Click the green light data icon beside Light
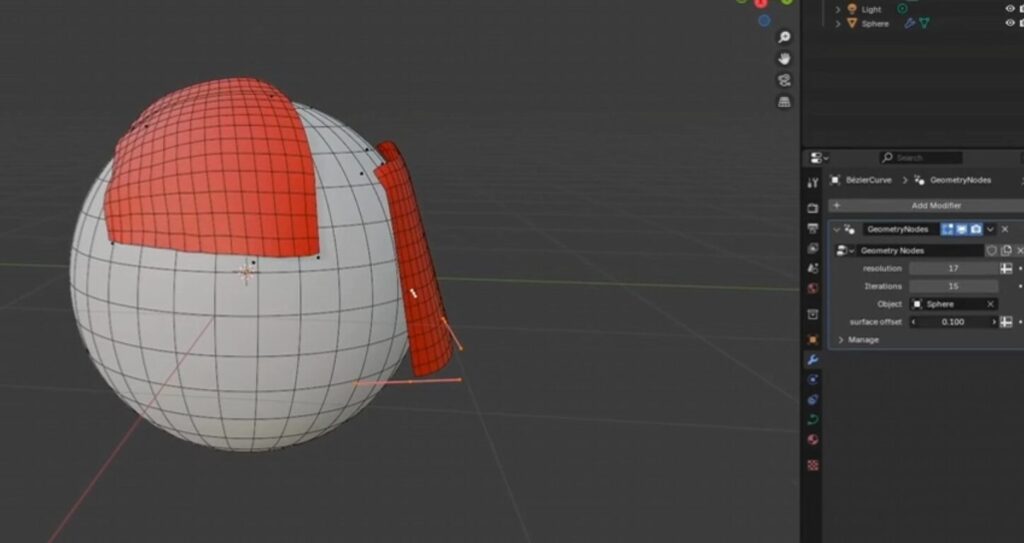The image size is (1024, 543). pyautogui.click(x=903, y=9)
